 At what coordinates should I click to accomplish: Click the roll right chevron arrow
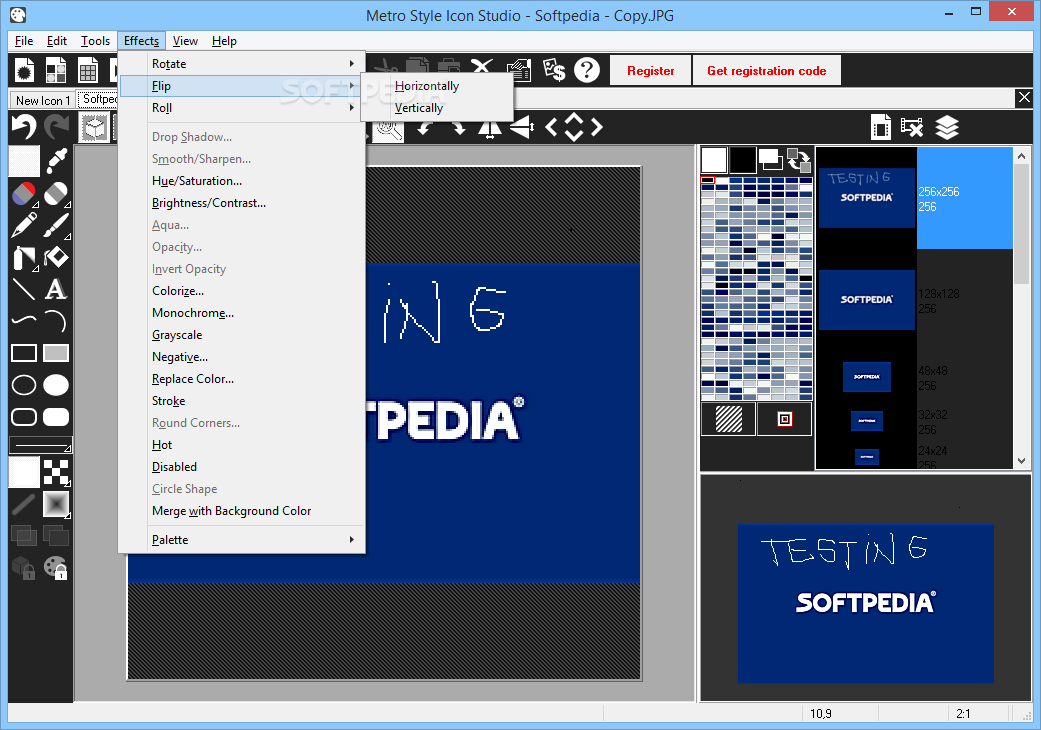pos(597,127)
